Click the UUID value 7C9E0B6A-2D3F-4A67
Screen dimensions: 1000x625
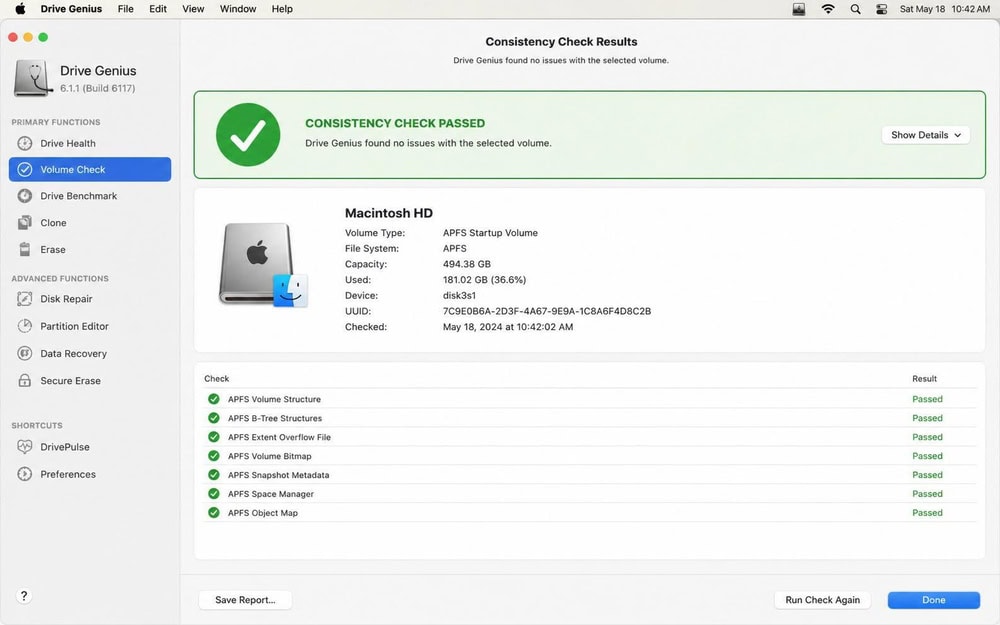(547, 311)
